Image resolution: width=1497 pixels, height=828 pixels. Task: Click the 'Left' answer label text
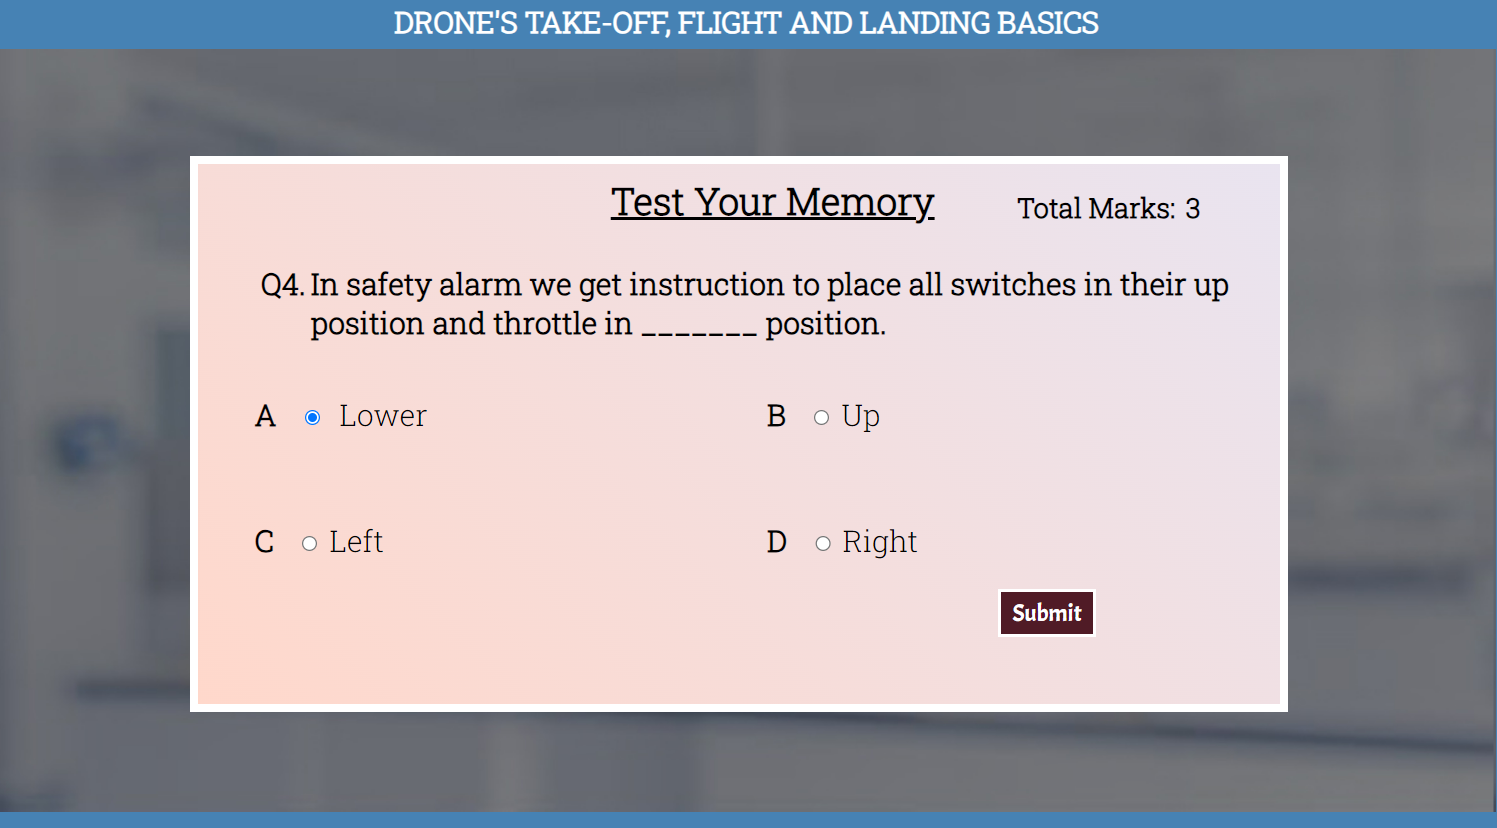(x=356, y=542)
